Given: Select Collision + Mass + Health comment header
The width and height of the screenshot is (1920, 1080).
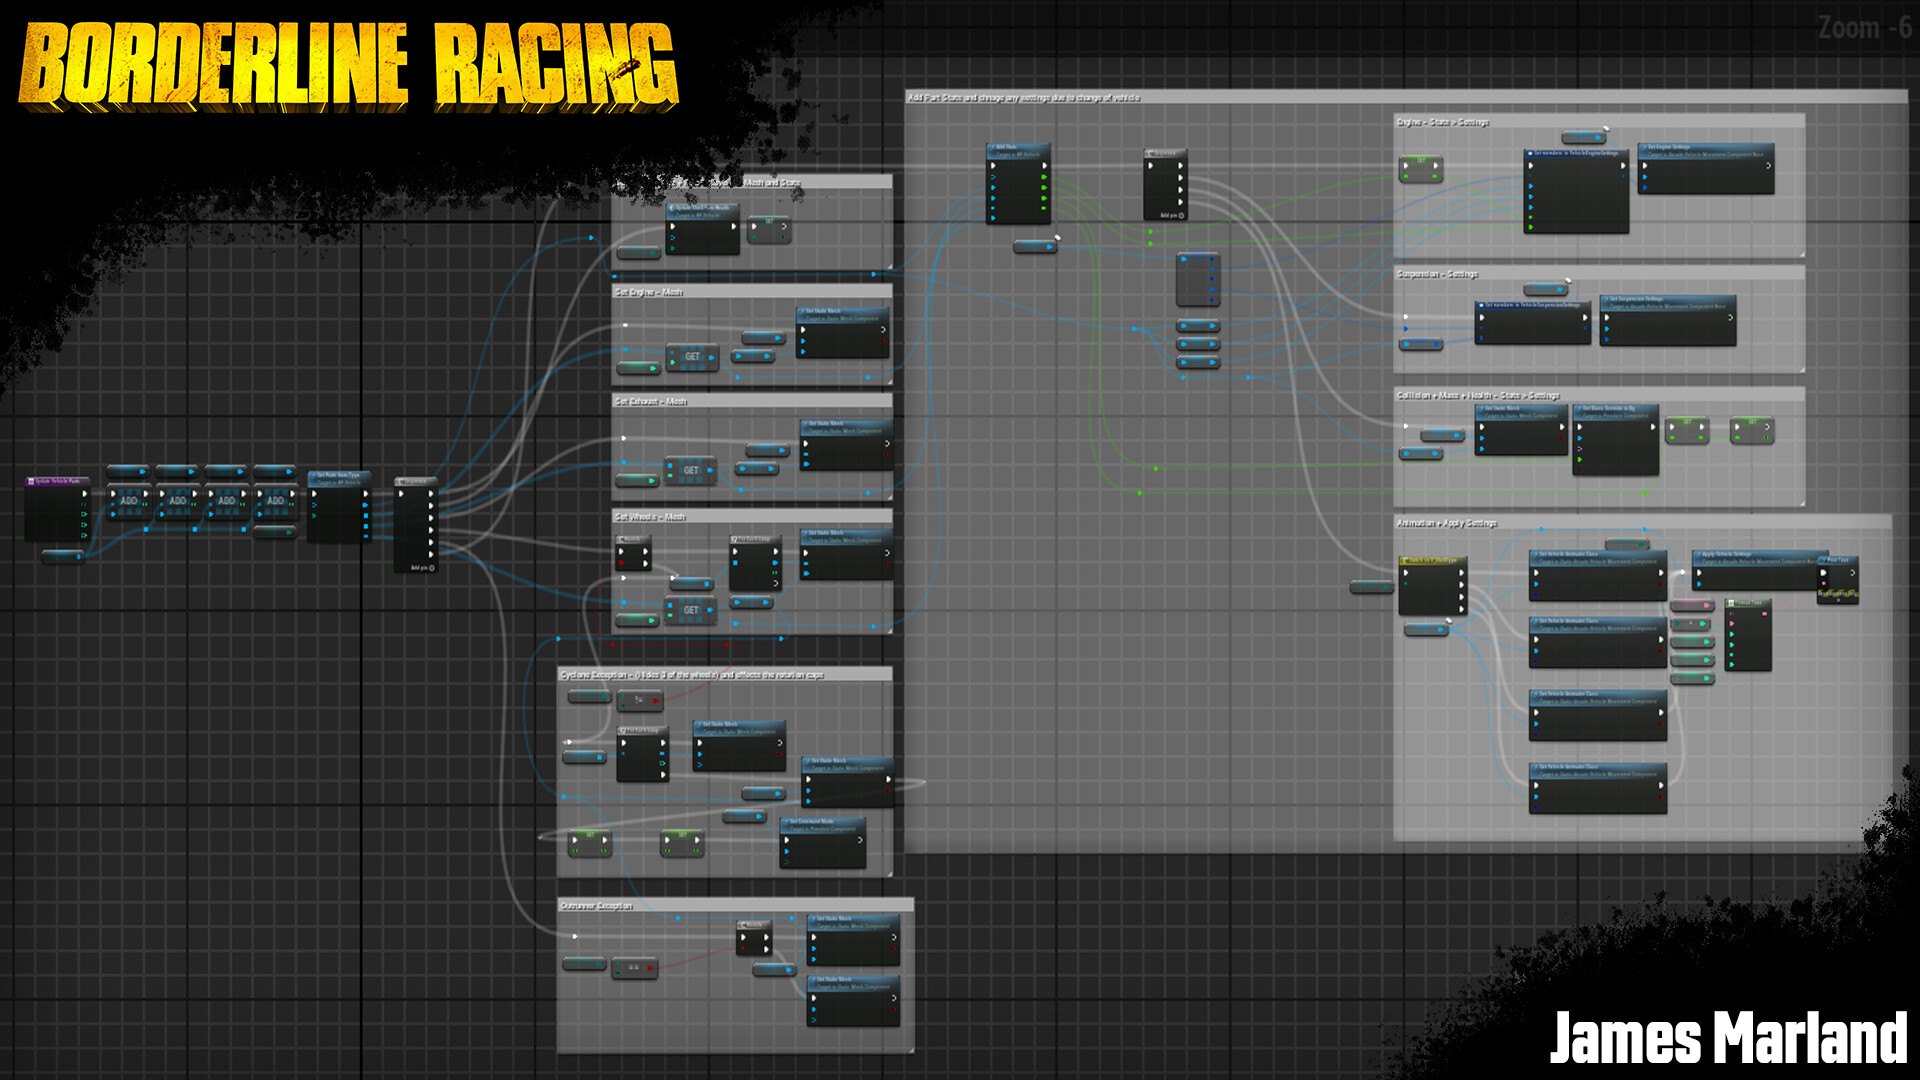Looking at the screenshot, I should pos(1599,395).
